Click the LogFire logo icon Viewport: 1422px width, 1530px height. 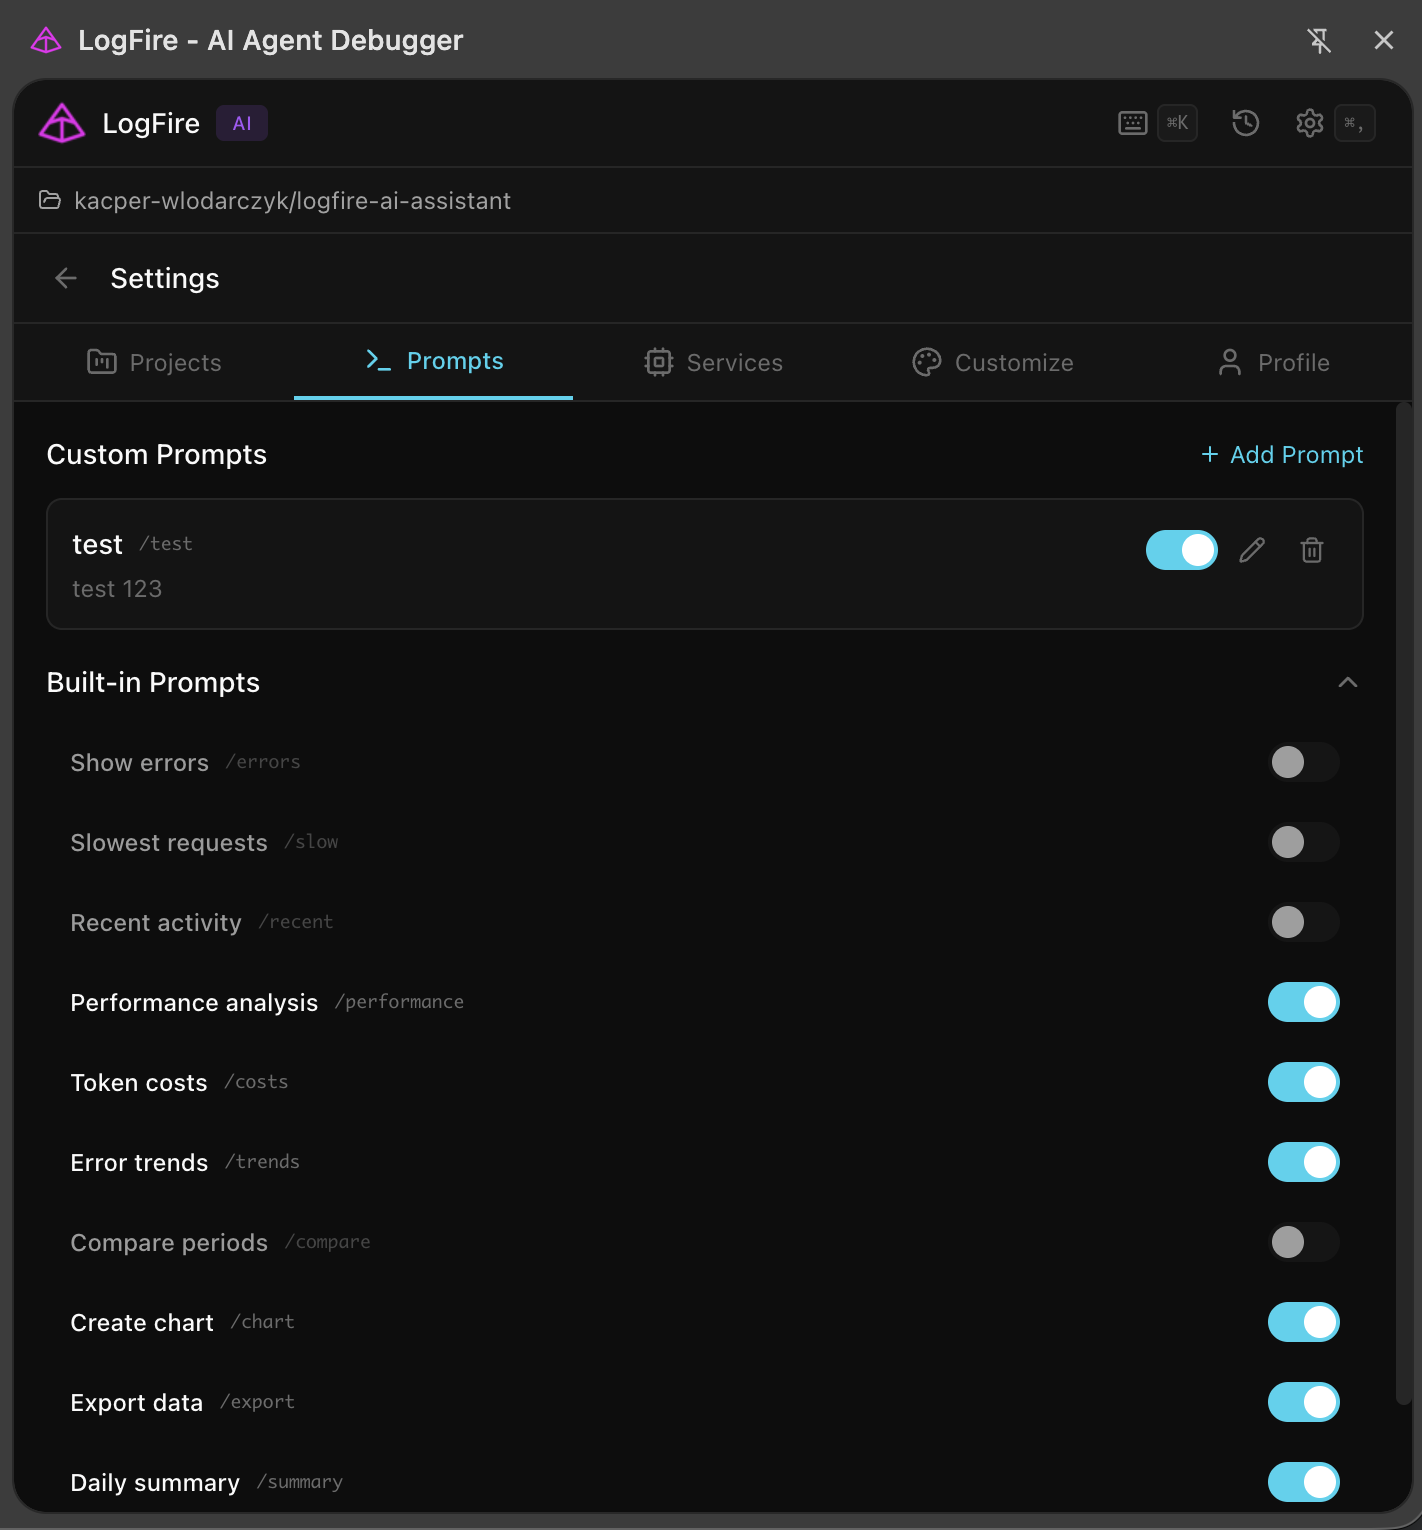[62, 123]
